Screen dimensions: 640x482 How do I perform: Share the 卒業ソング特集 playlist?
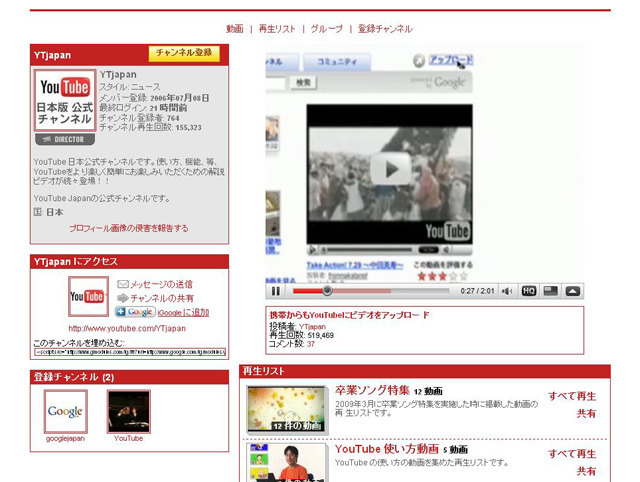tap(586, 414)
